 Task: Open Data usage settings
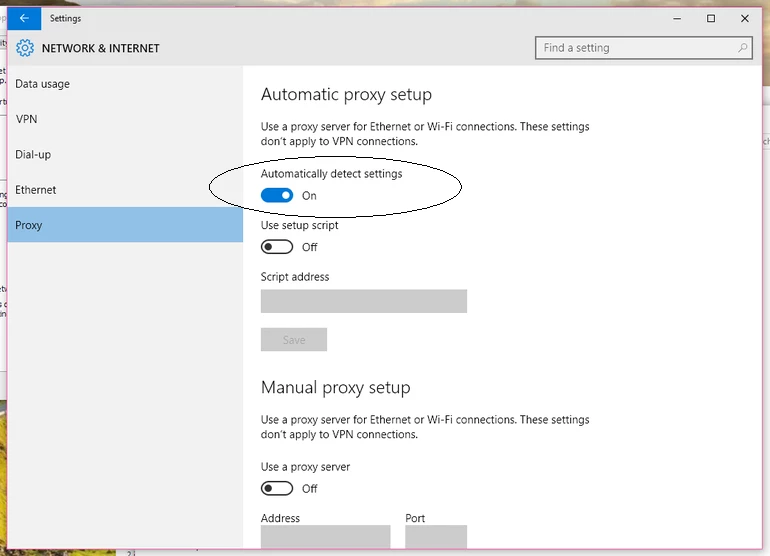pyautogui.click(x=125, y=84)
